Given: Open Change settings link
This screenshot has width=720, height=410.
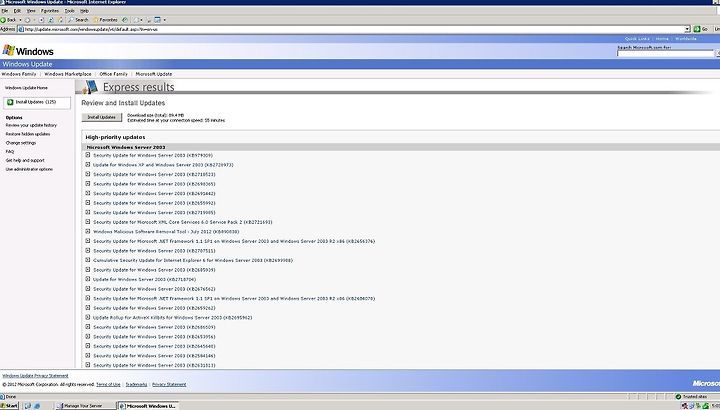Looking at the screenshot, I should [x=21, y=143].
